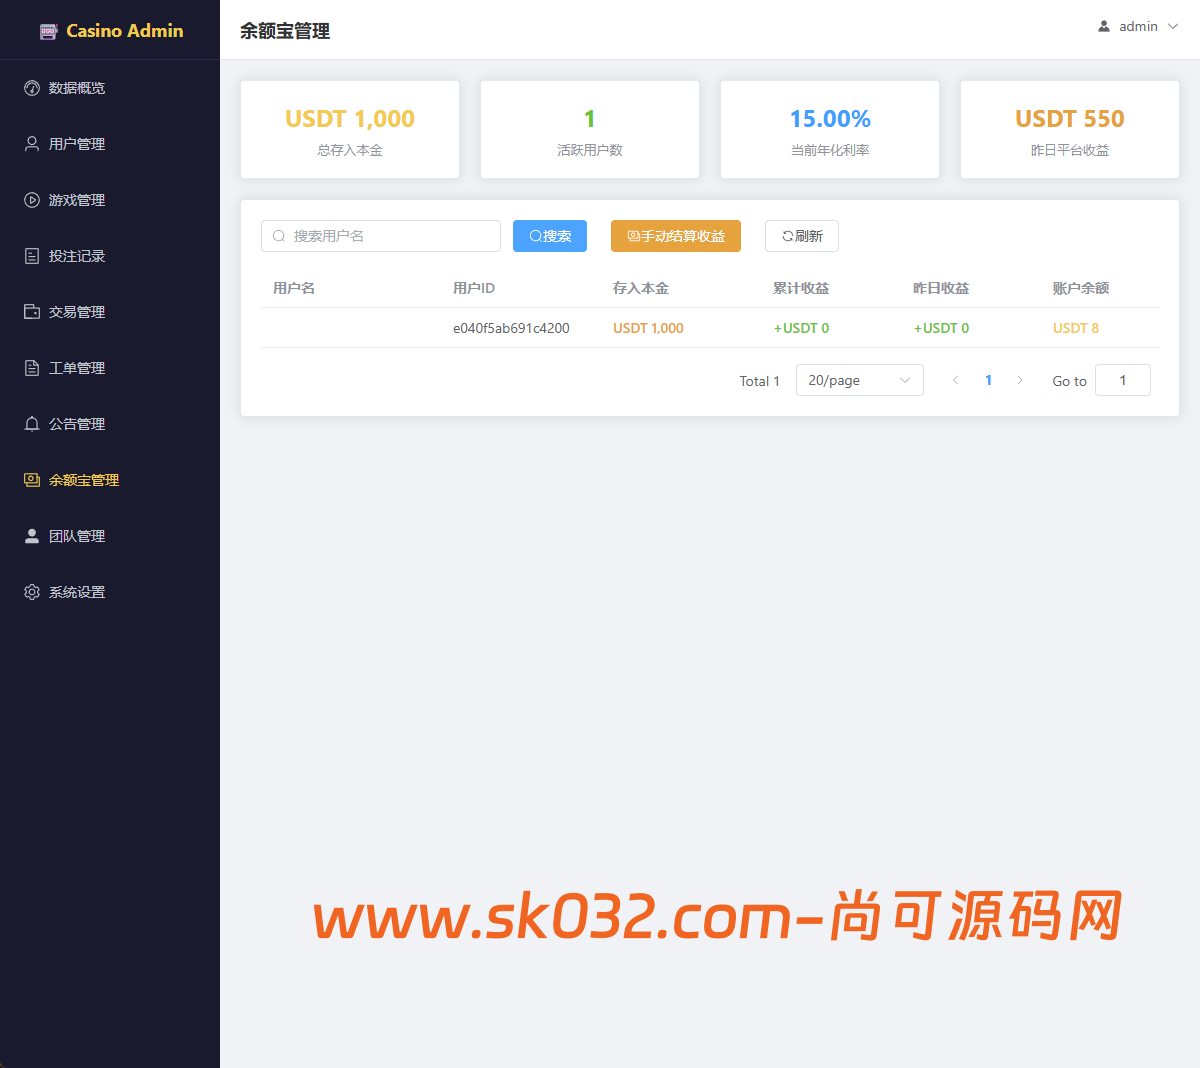Image resolution: width=1200 pixels, height=1068 pixels.
Task: Open 团队管理 page
Action: tap(110, 536)
